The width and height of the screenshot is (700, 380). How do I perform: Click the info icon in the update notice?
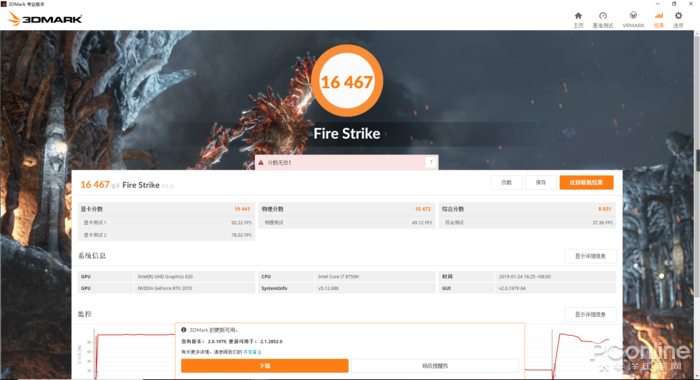183,330
